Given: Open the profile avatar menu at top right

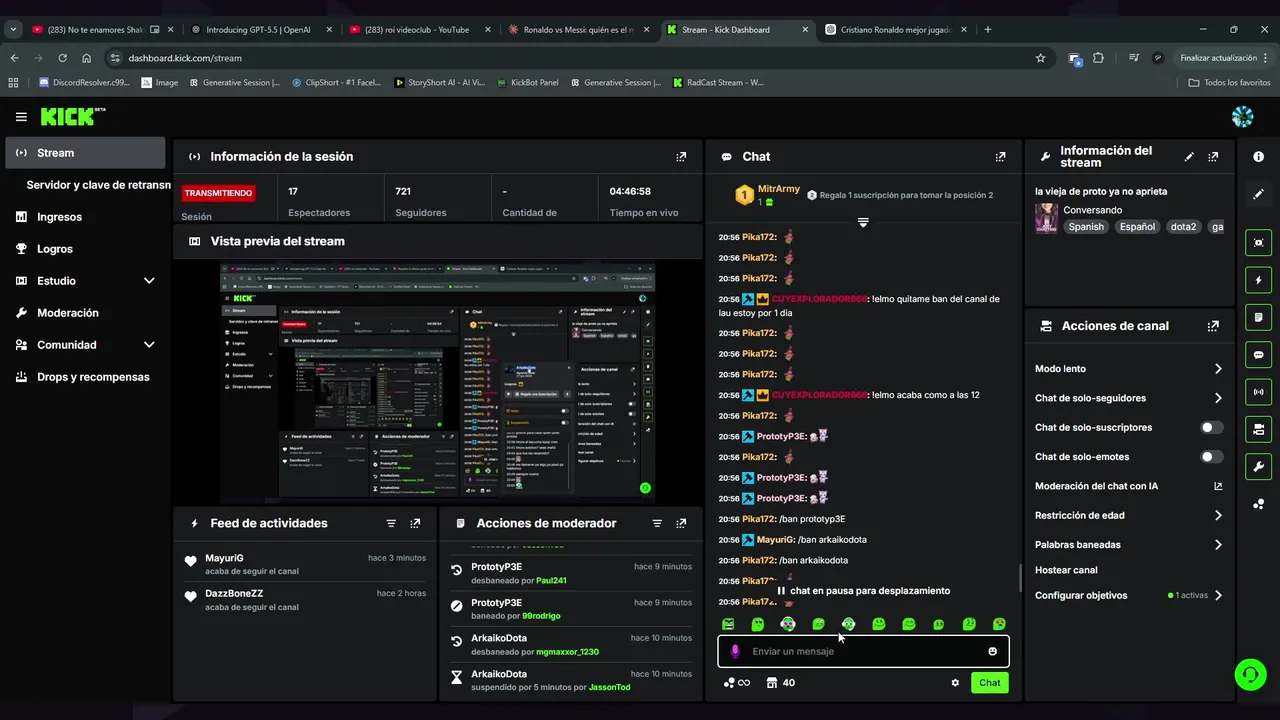Looking at the screenshot, I should pyautogui.click(x=1242, y=117).
